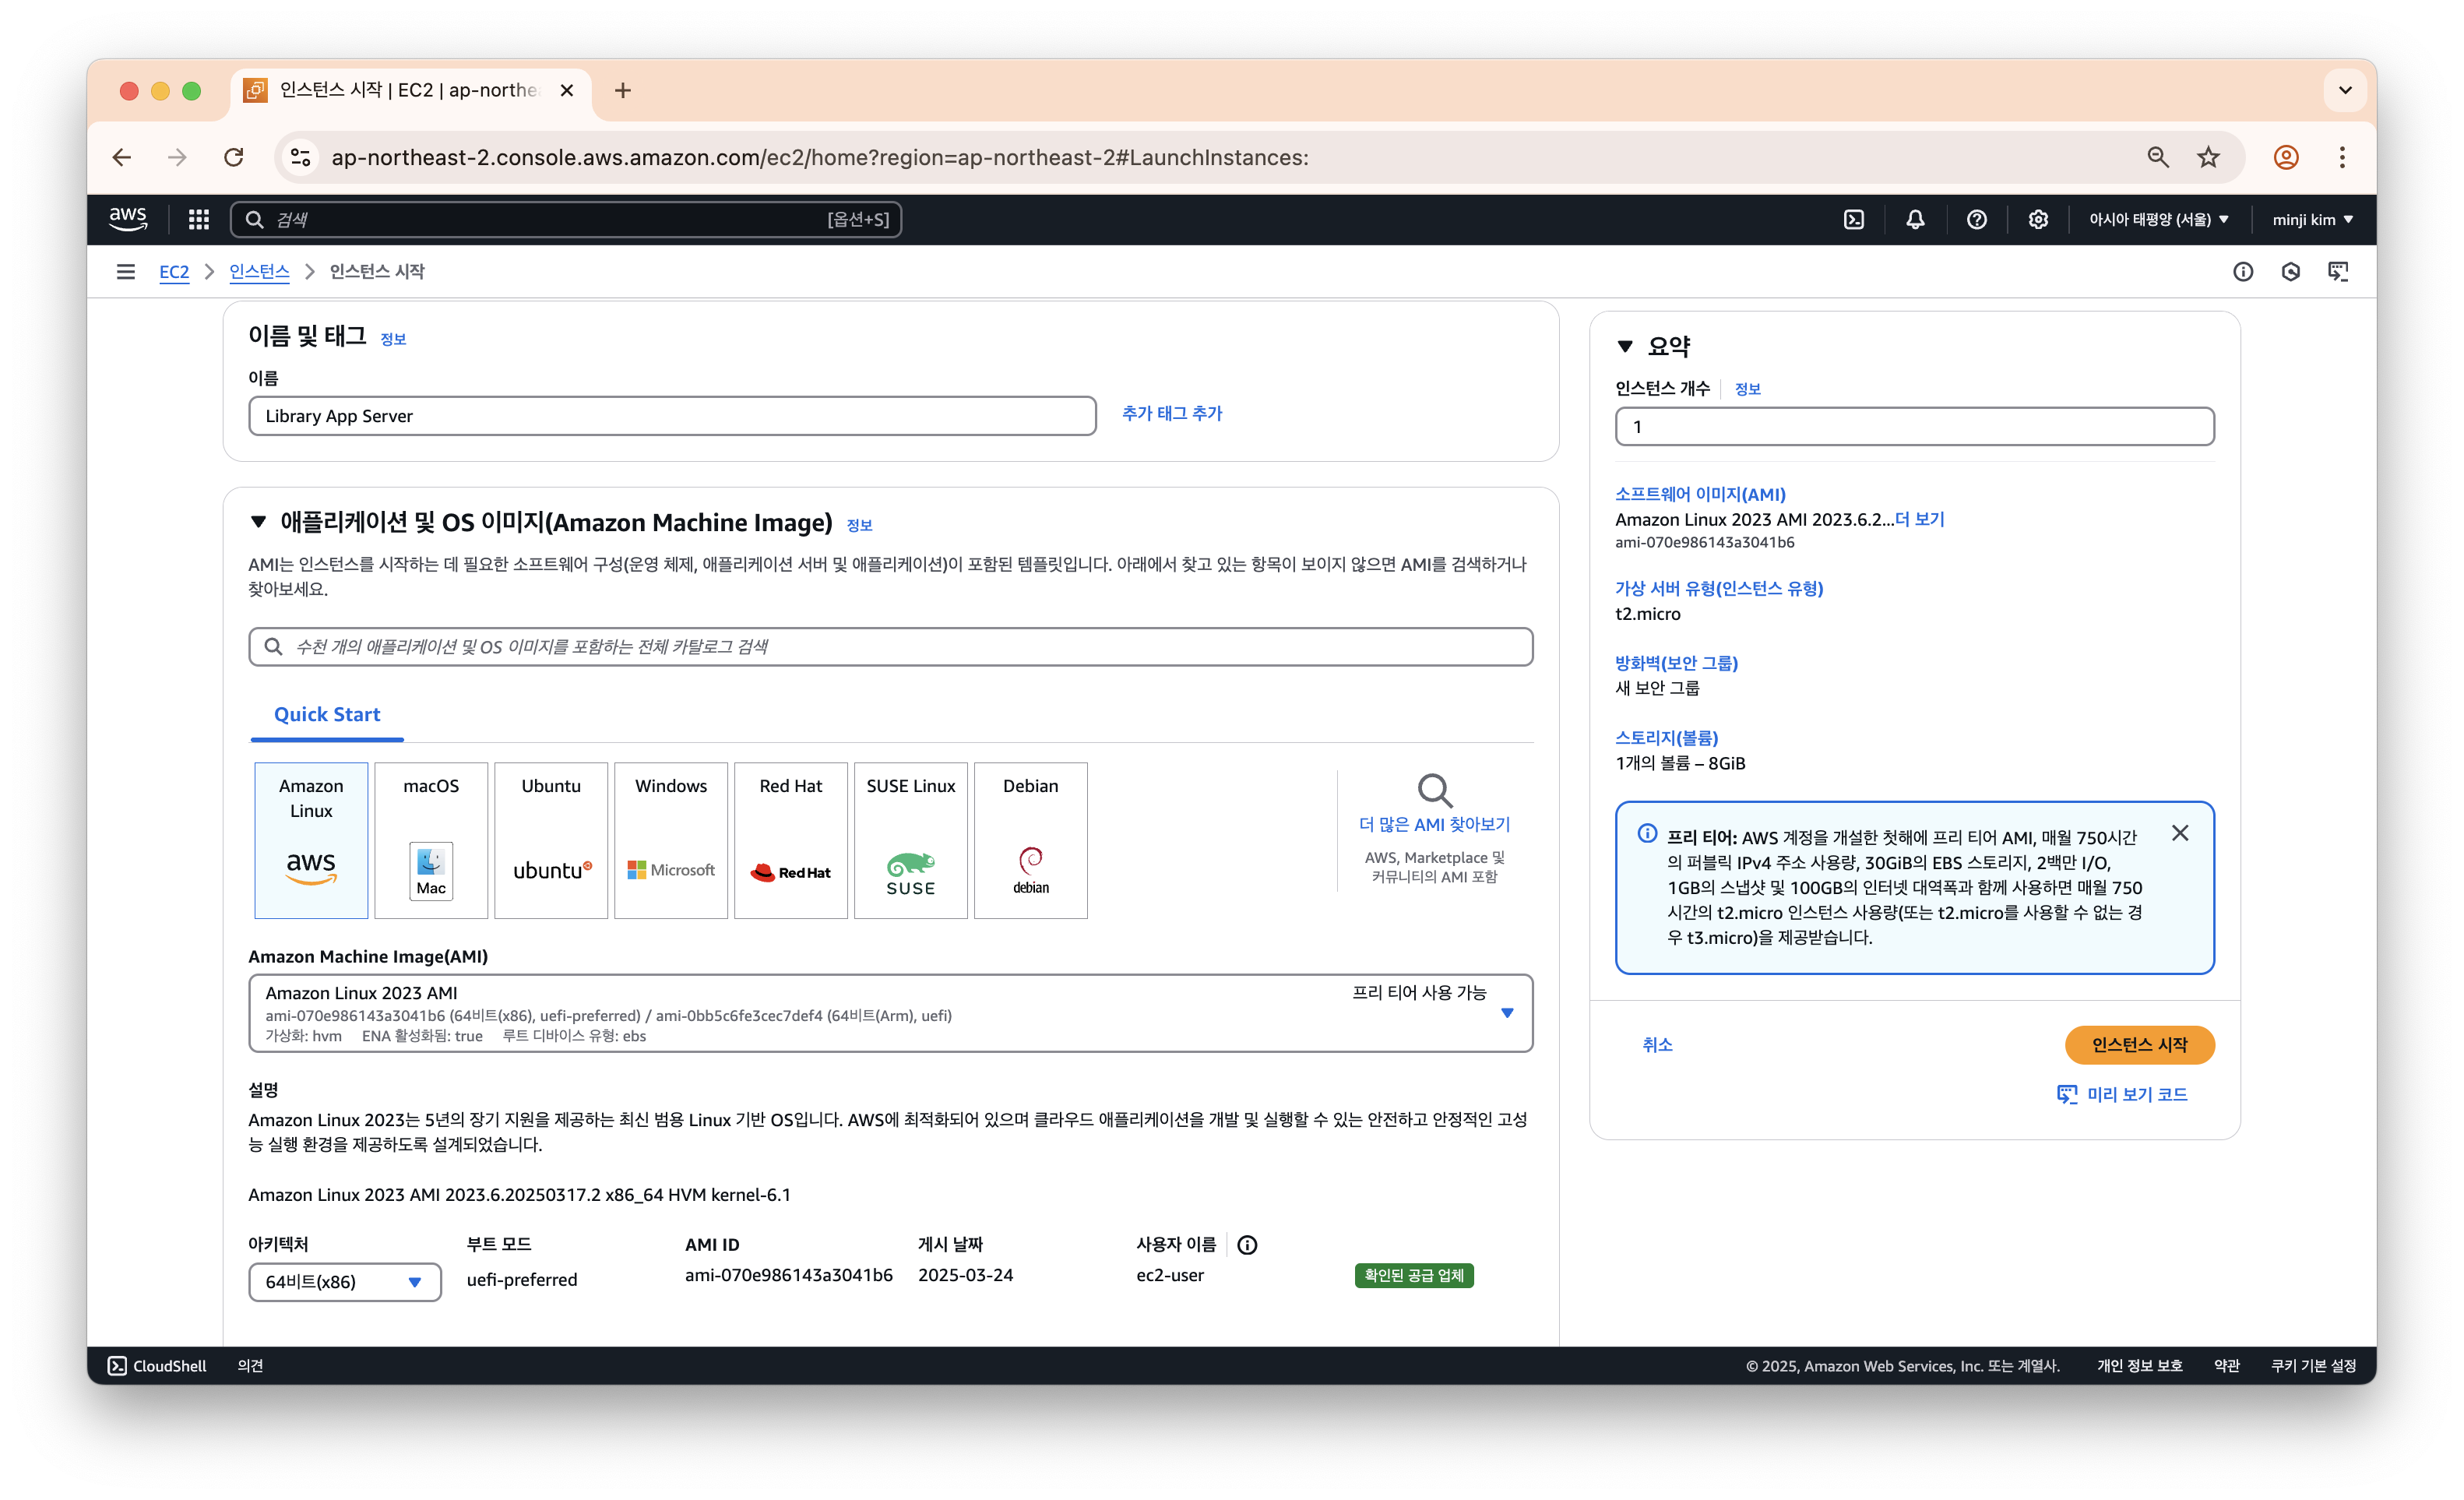Browse more AMIs with the magnifier icon

tap(1434, 790)
